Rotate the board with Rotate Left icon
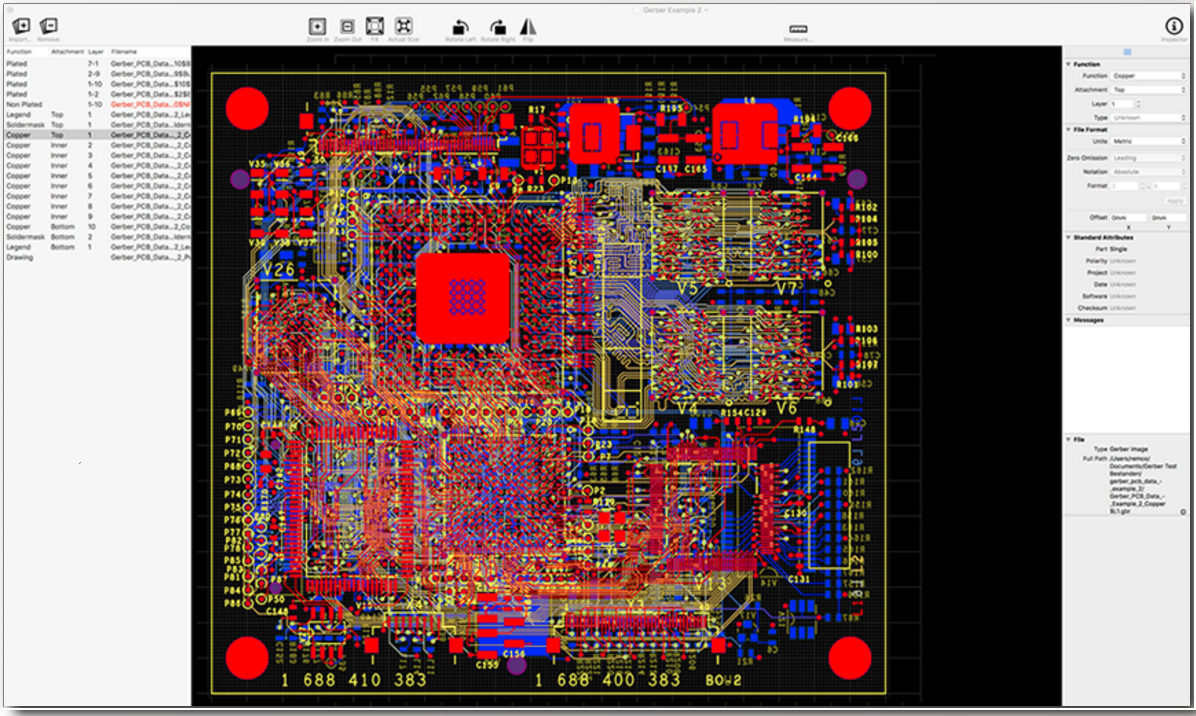This screenshot has width=1196, height=716. [x=460, y=27]
